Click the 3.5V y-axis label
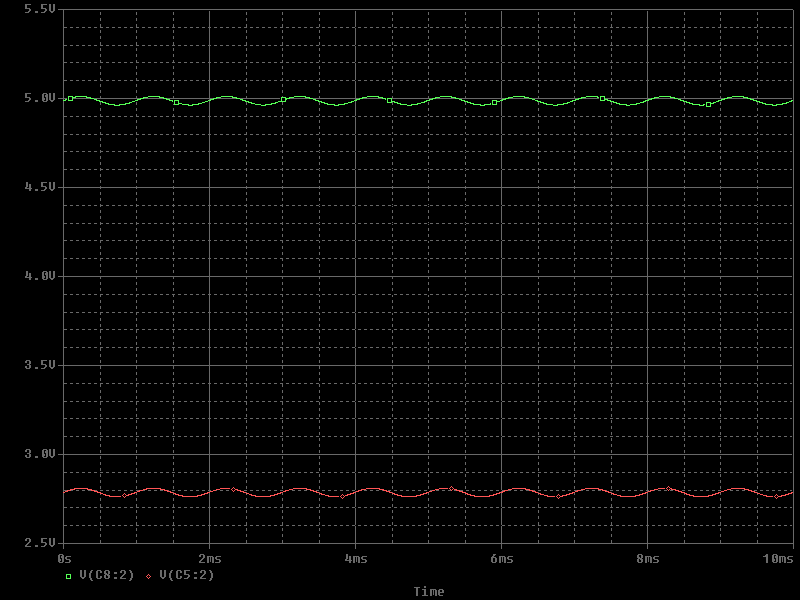The width and height of the screenshot is (800, 600). tap(40, 365)
